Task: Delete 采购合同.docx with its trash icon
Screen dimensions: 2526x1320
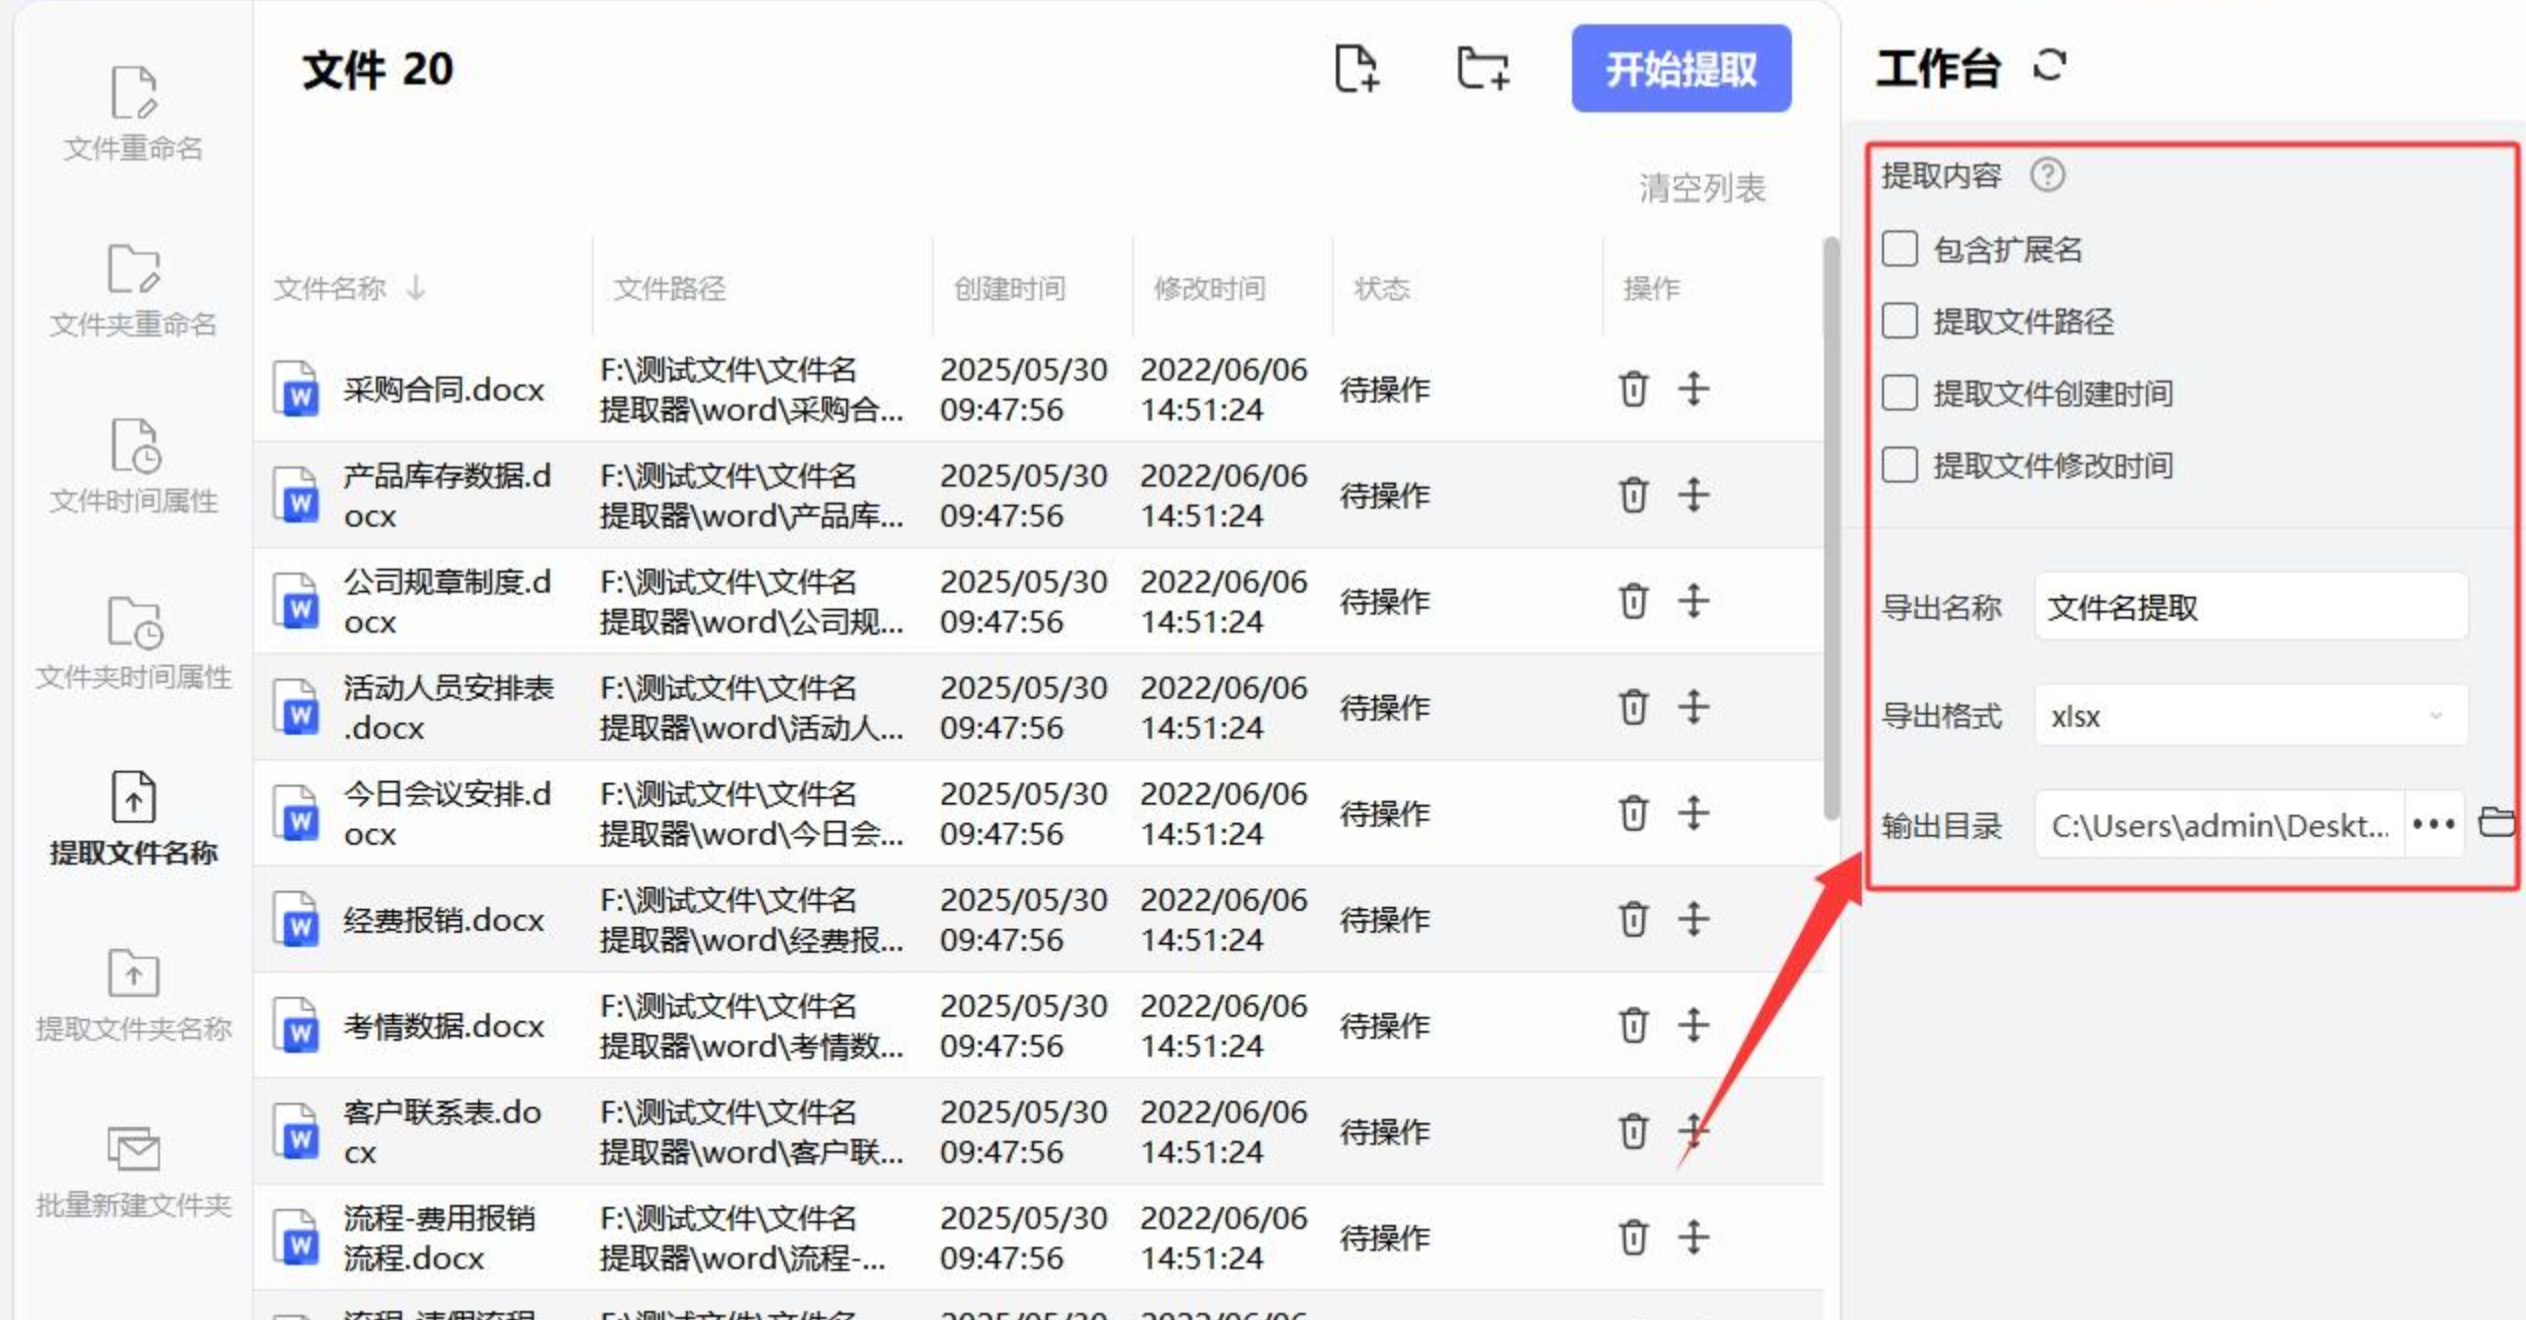Action: click(x=1633, y=389)
